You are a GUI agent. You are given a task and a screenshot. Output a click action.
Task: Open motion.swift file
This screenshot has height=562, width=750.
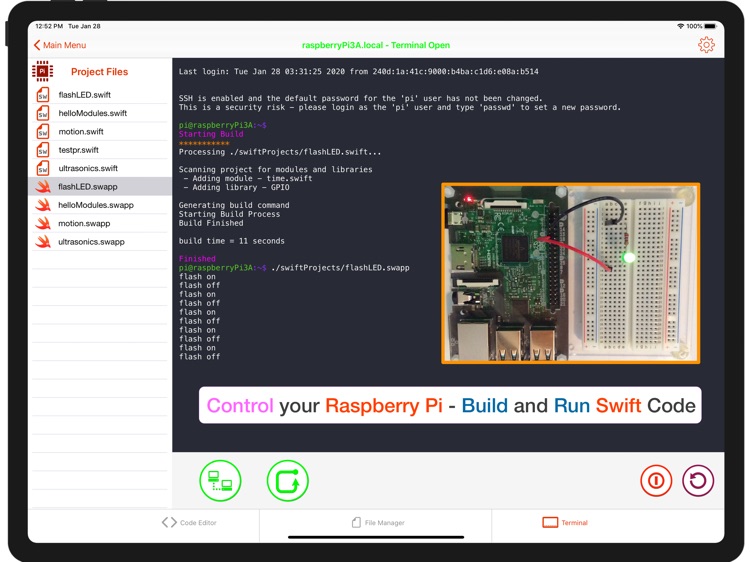[81, 131]
